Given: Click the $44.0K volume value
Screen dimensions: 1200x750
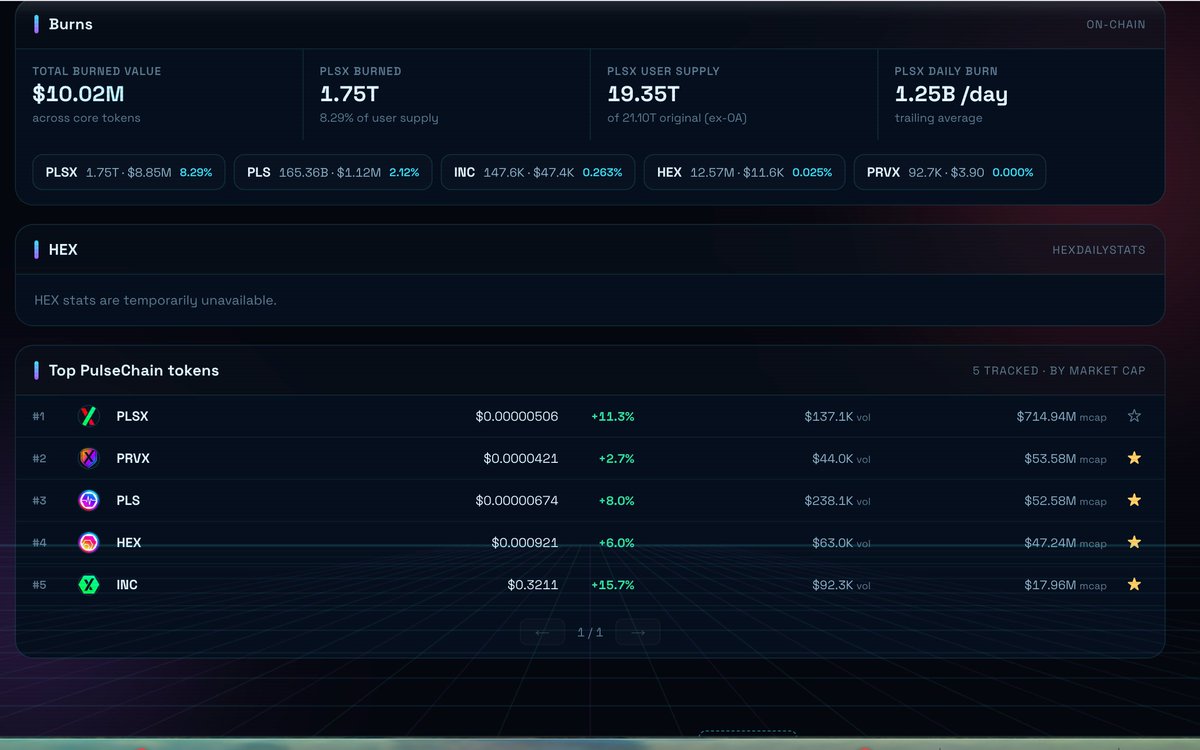Looking at the screenshot, I should coord(832,458).
